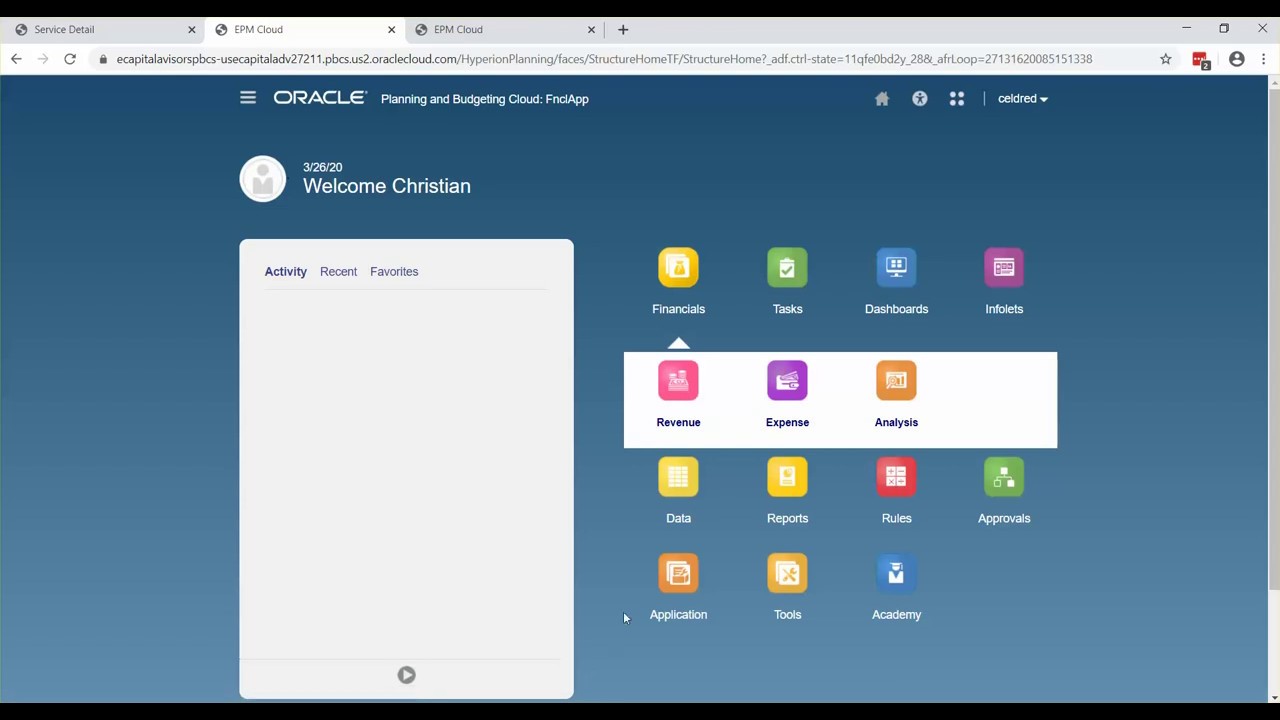View site lock information icon
Screen dimensions: 1280x720
tap(103, 59)
